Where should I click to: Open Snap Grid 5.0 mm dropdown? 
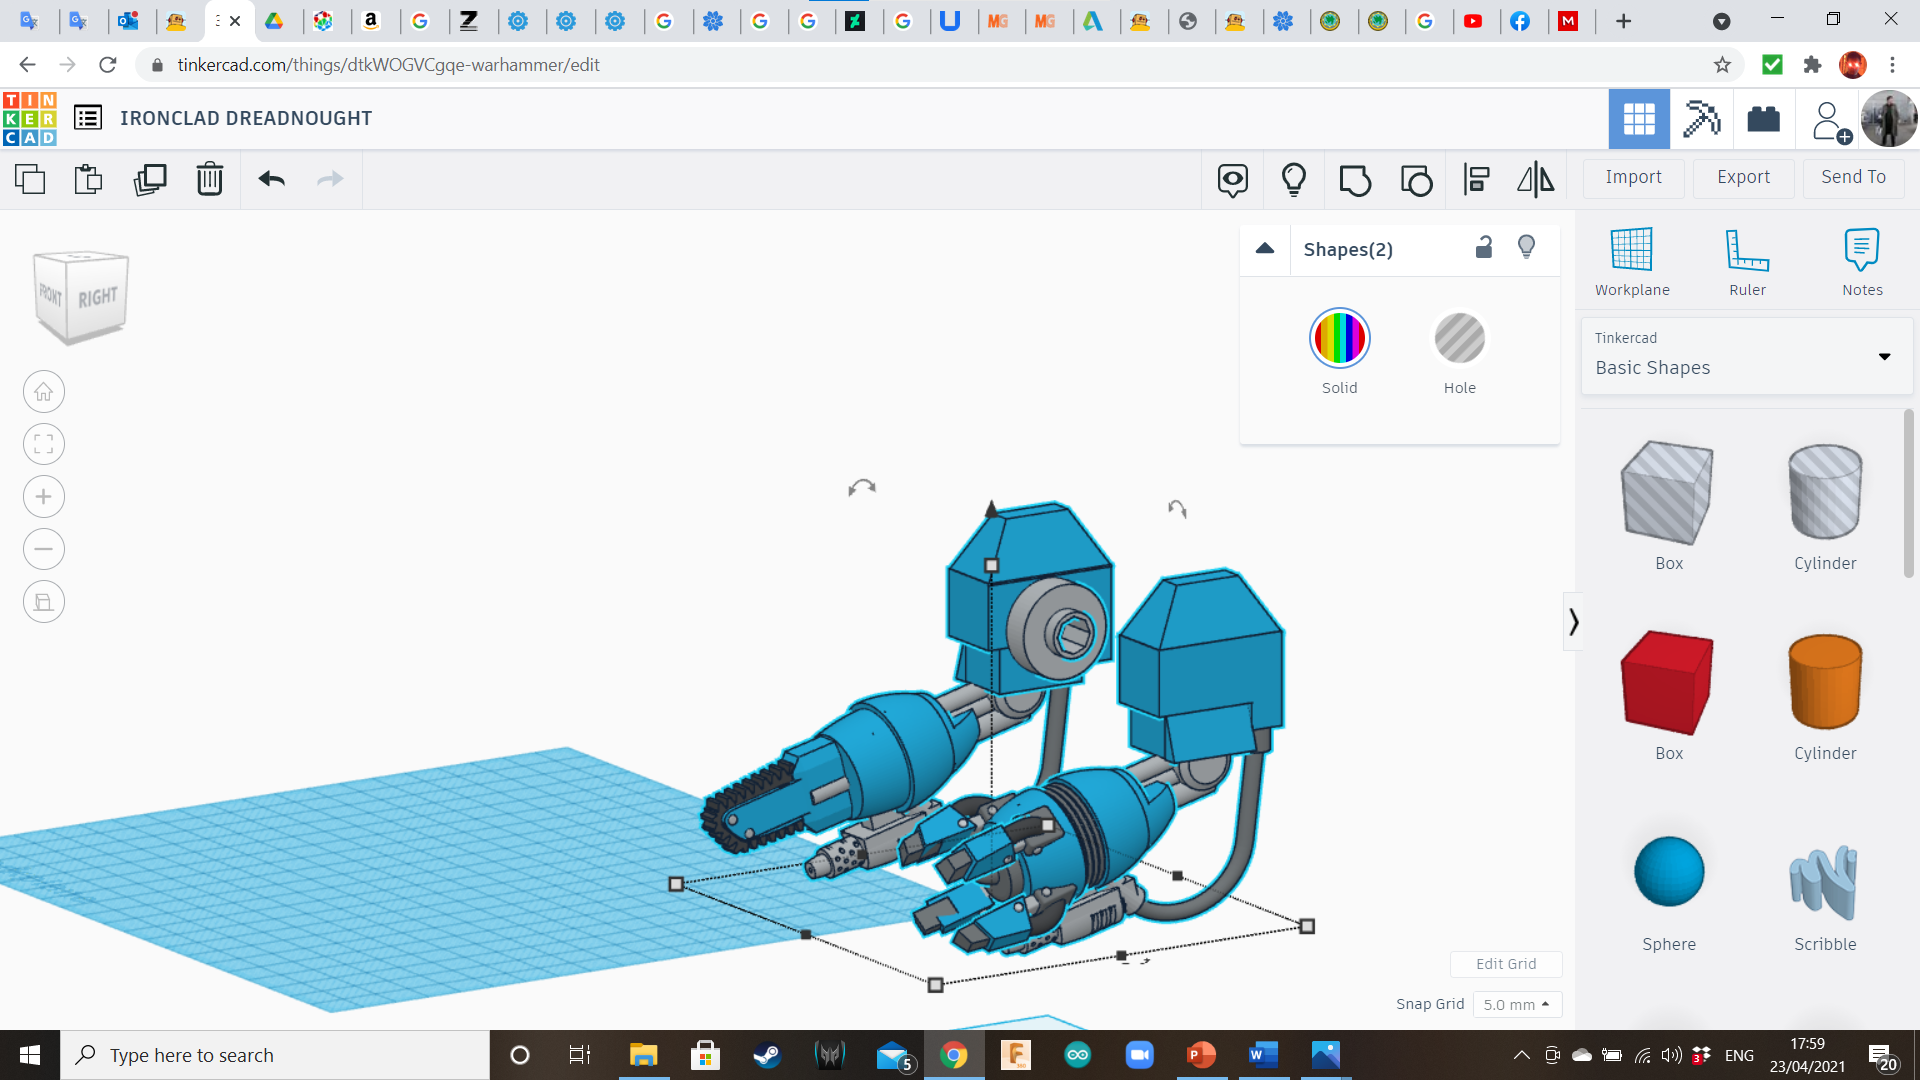click(x=1517, y=1004)
